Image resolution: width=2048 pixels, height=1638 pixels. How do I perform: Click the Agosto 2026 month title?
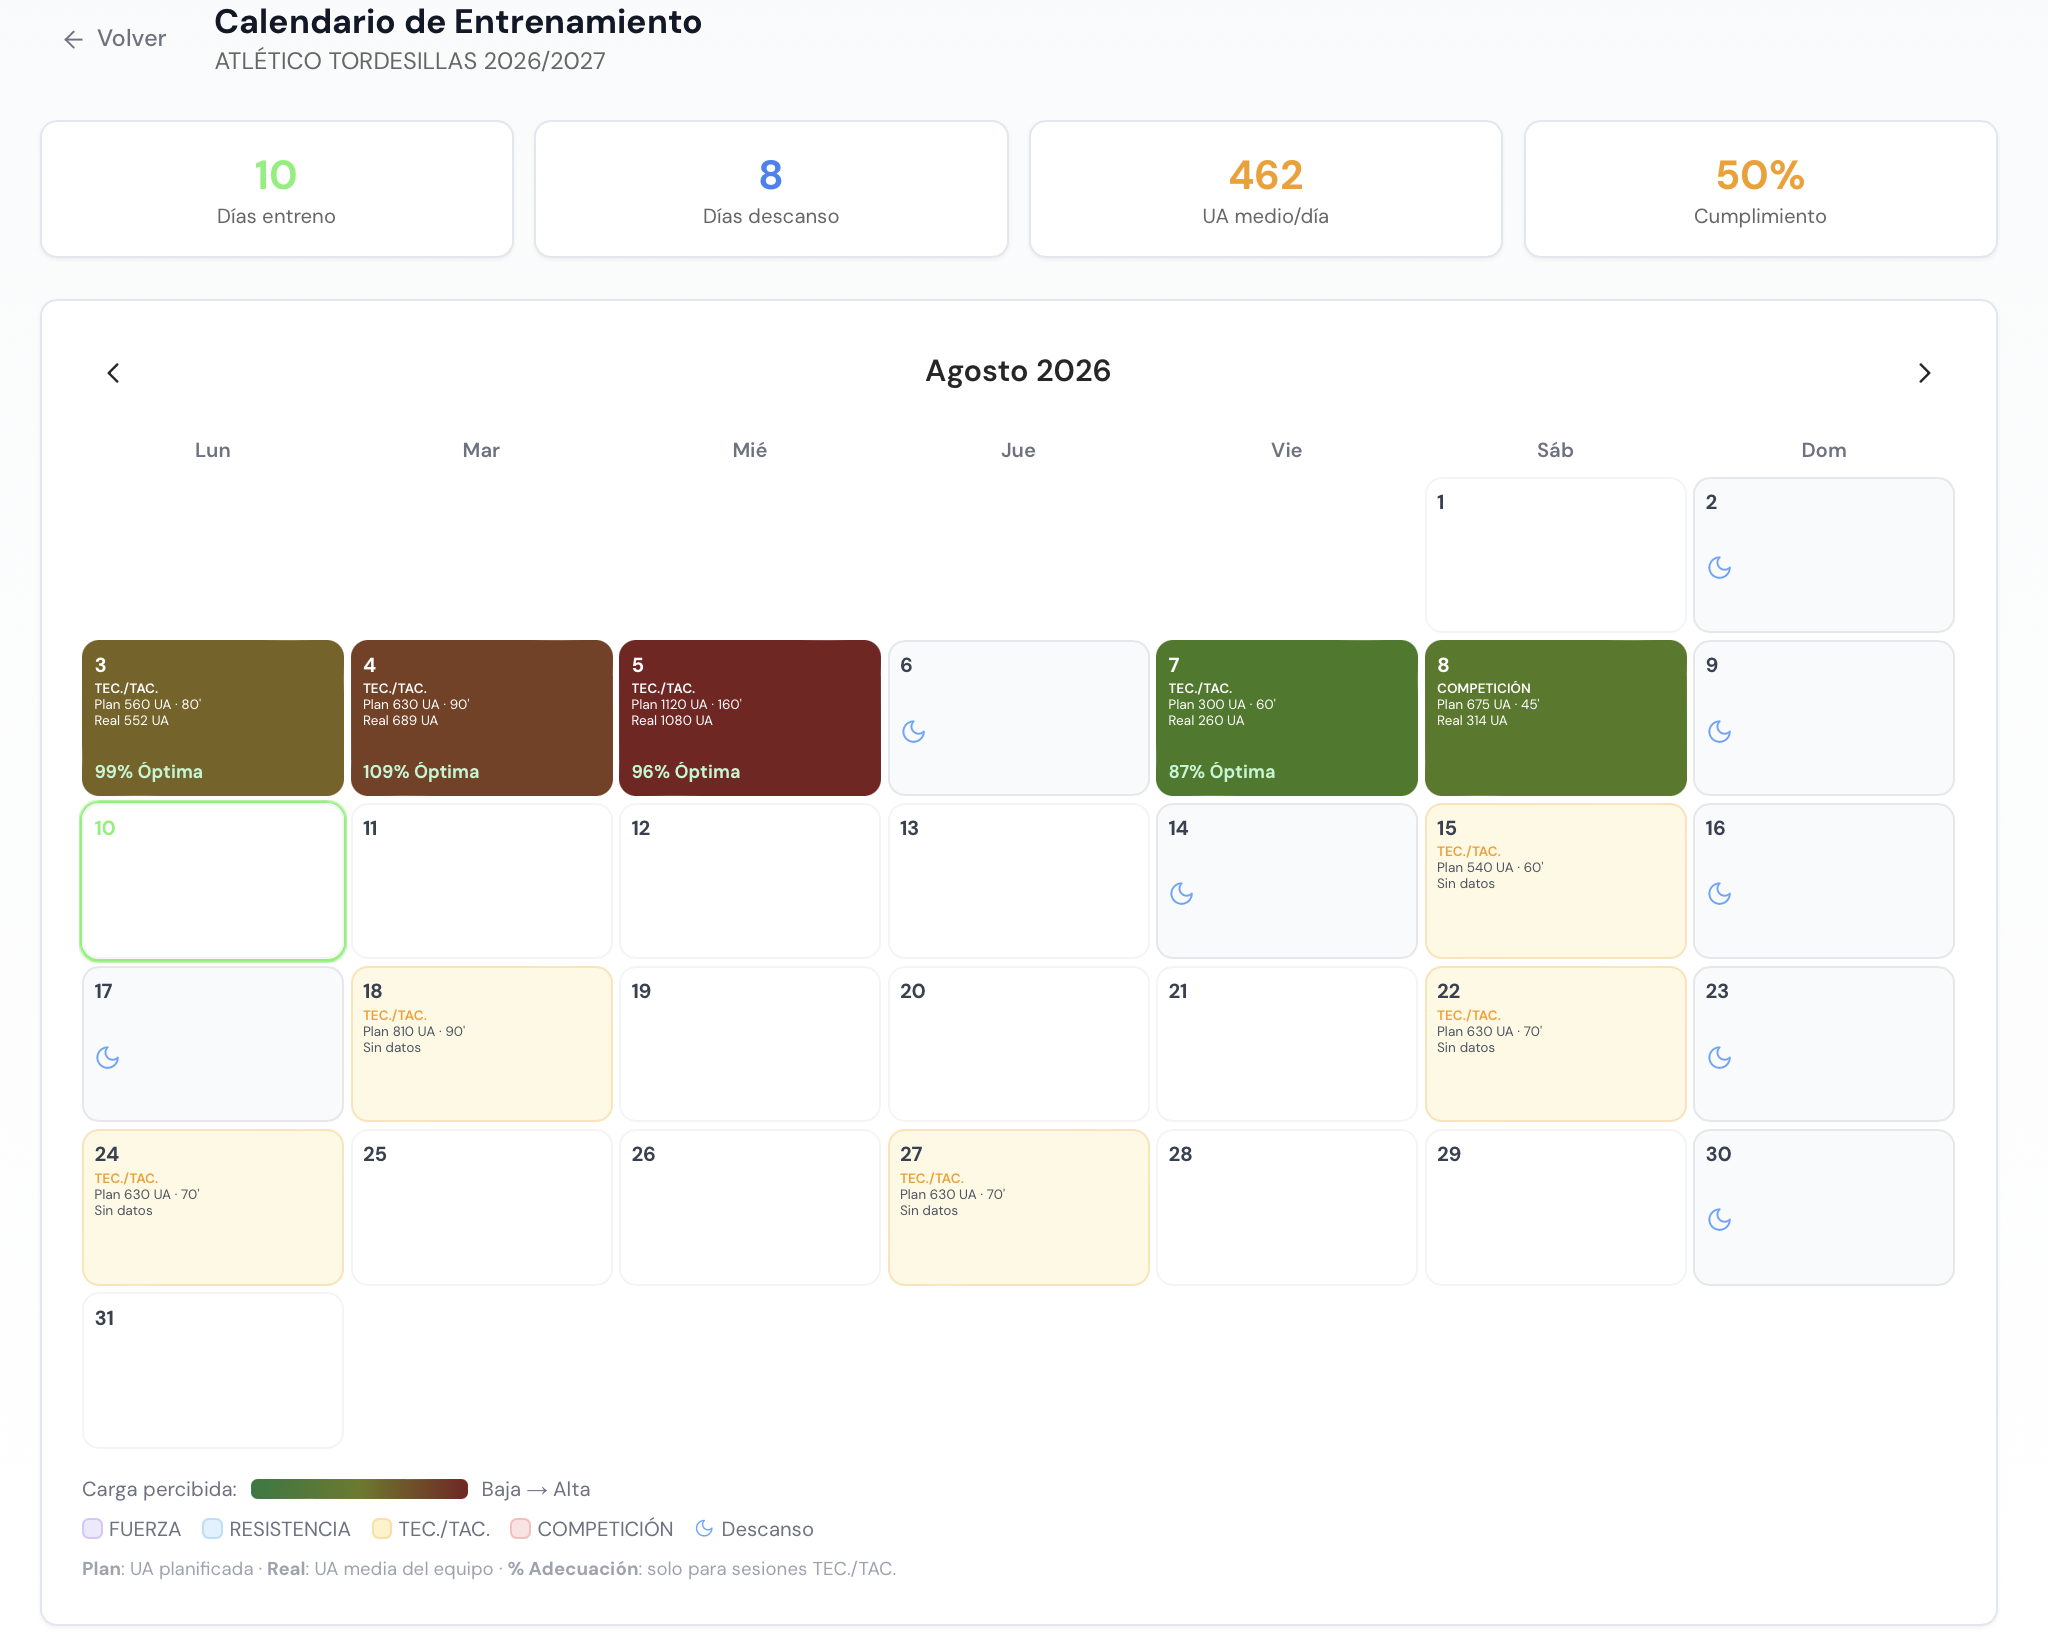1018,371
